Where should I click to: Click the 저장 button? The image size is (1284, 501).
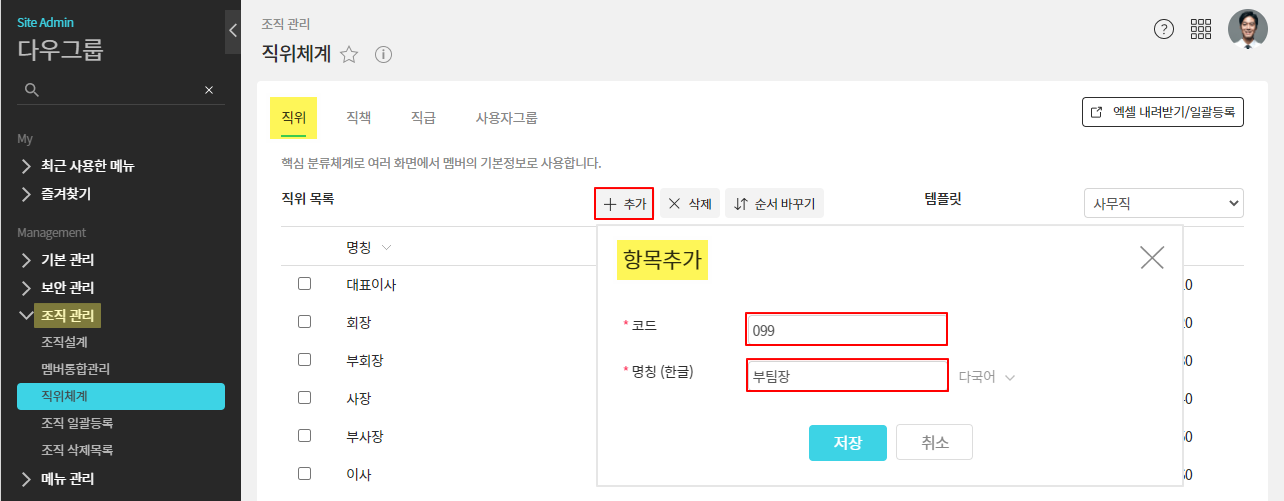[x=847, y=443]
